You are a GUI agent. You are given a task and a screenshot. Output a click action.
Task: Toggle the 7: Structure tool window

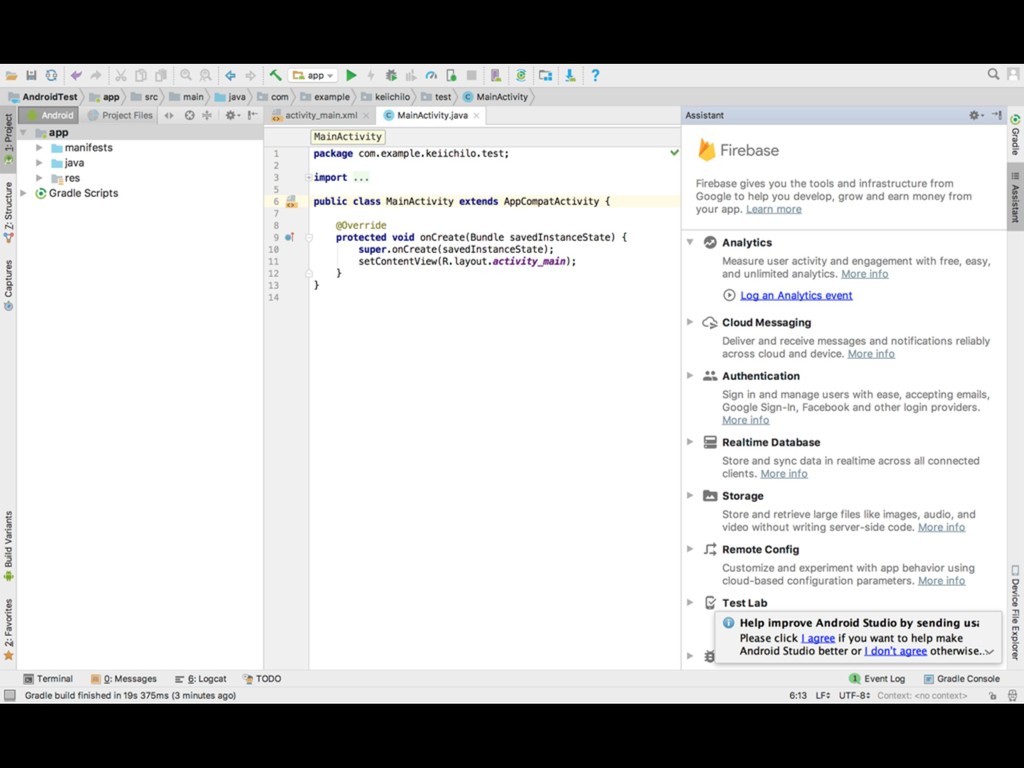click(x=8, y=212)
